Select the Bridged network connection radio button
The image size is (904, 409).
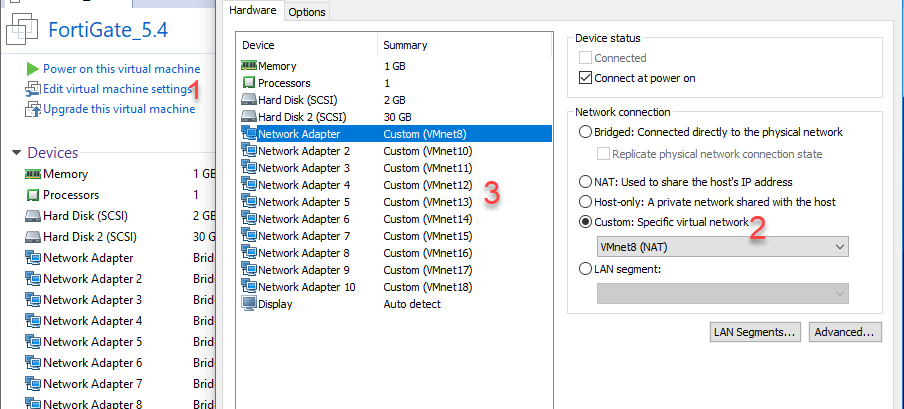click(x=585, y=132)
